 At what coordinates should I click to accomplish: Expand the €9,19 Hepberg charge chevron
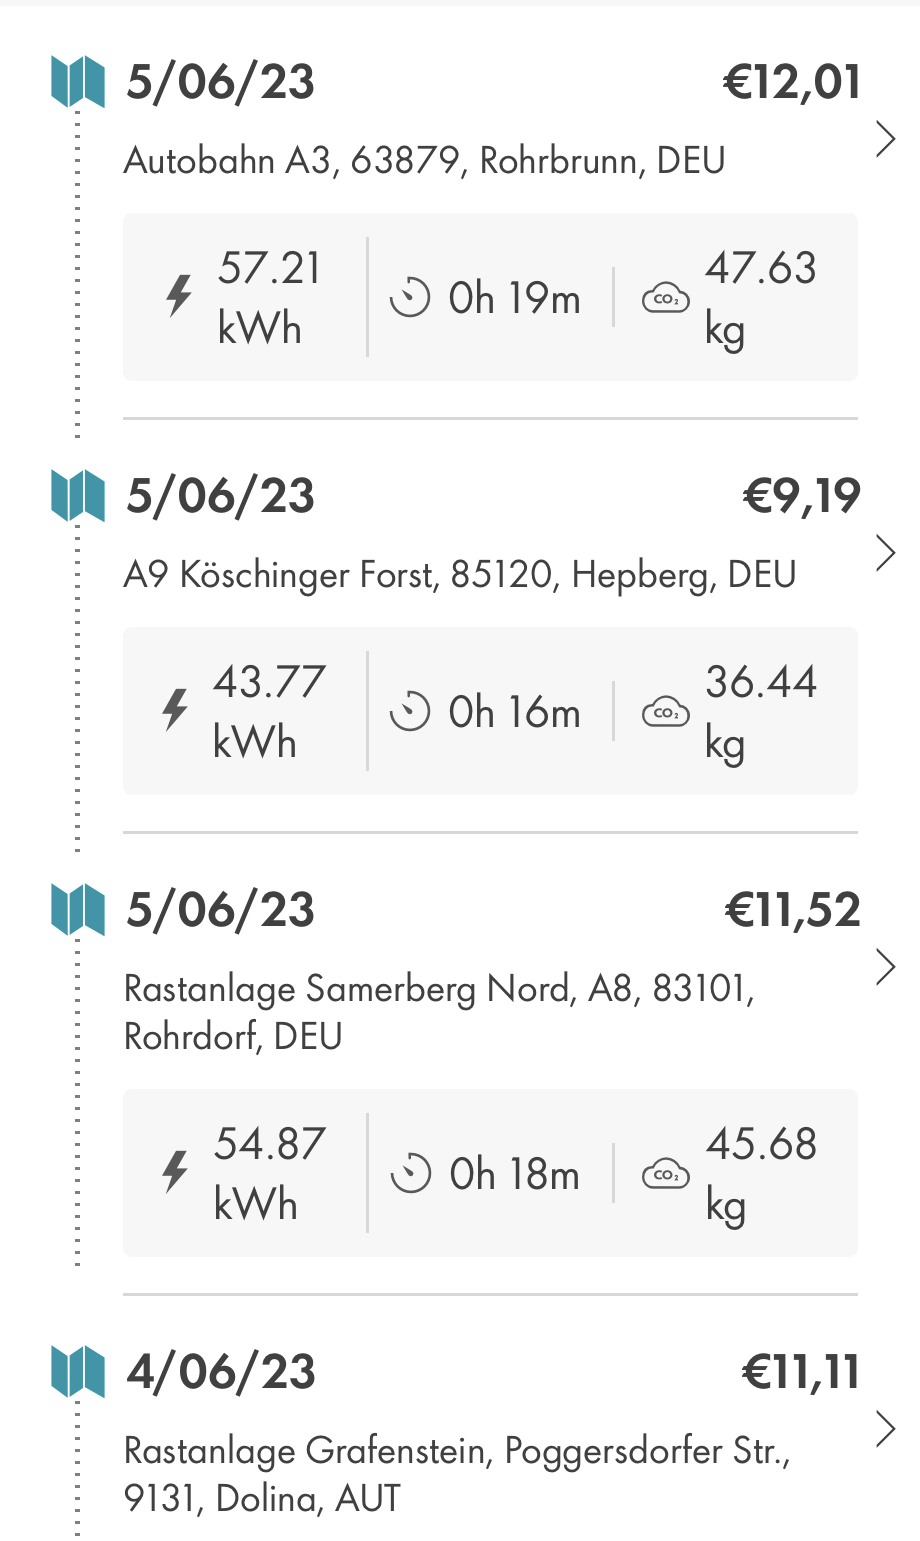(x=885, y=553)
